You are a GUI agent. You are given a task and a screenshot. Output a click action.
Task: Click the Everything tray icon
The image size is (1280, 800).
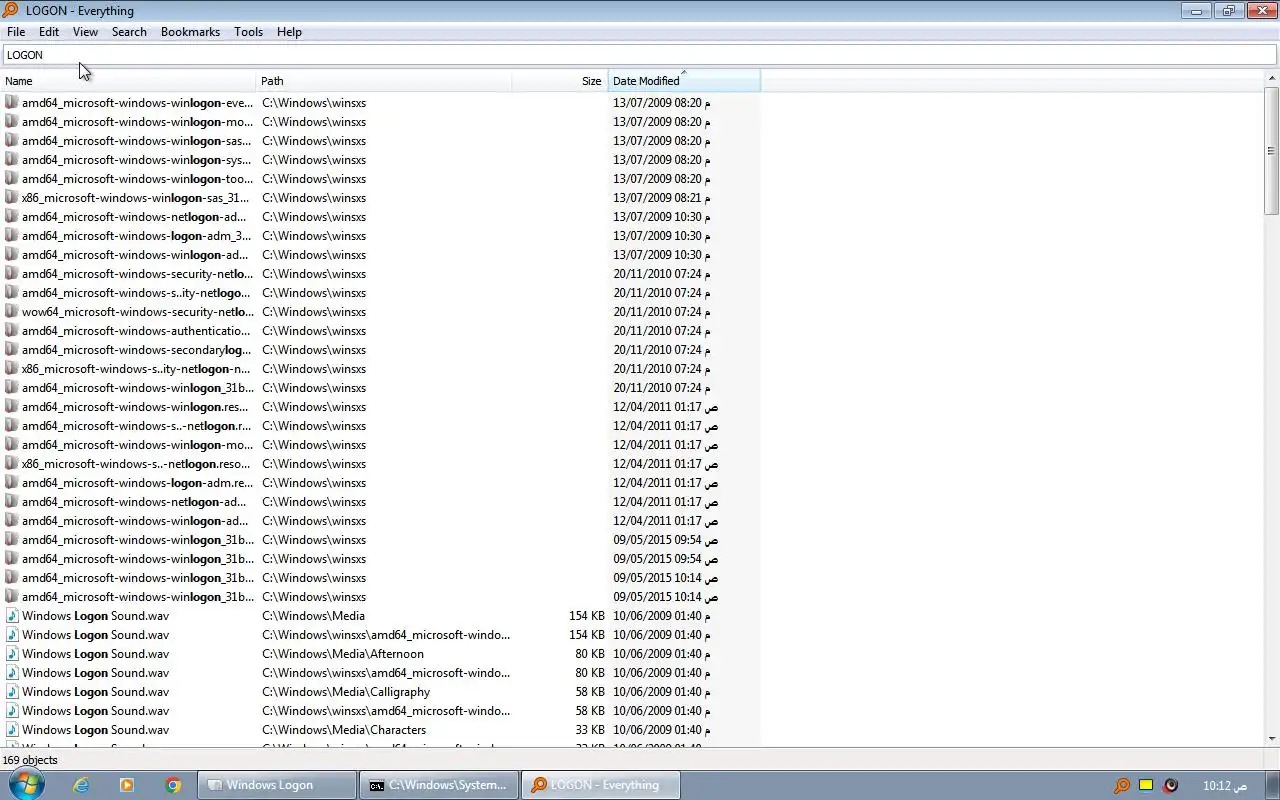click(1122, 785)
